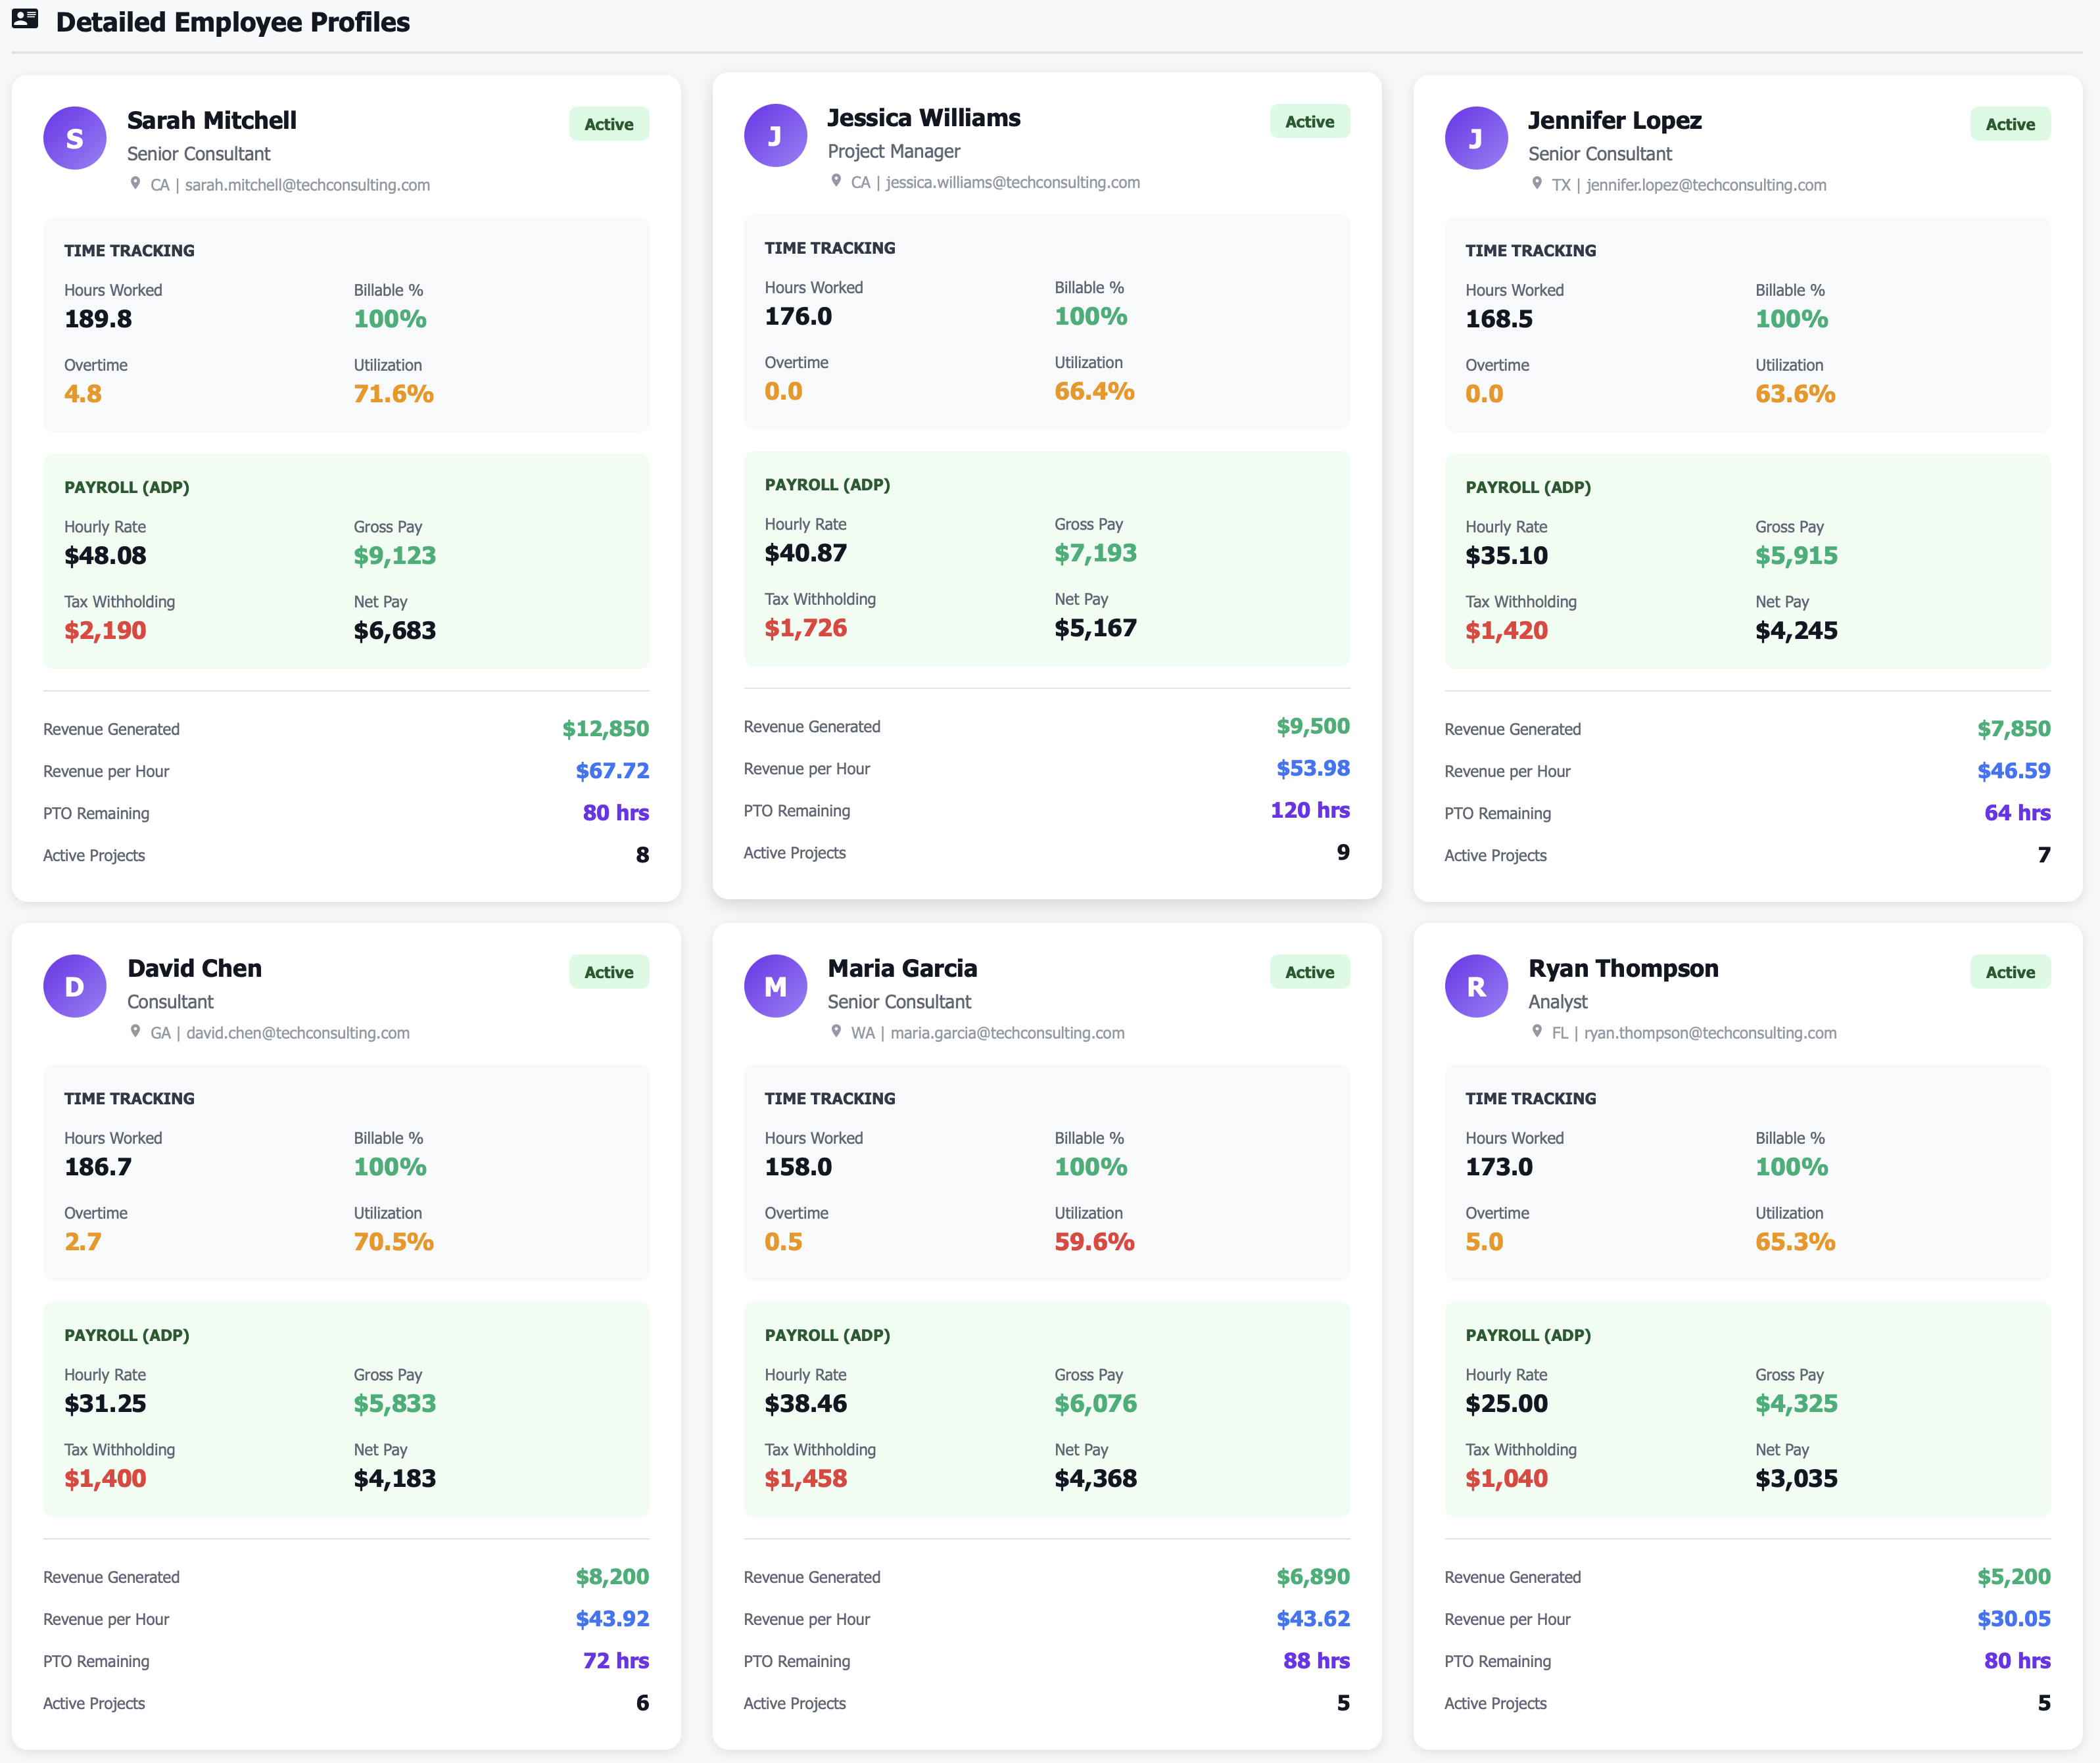Click Jessica Williams' purple avatar

coord(776,135)
